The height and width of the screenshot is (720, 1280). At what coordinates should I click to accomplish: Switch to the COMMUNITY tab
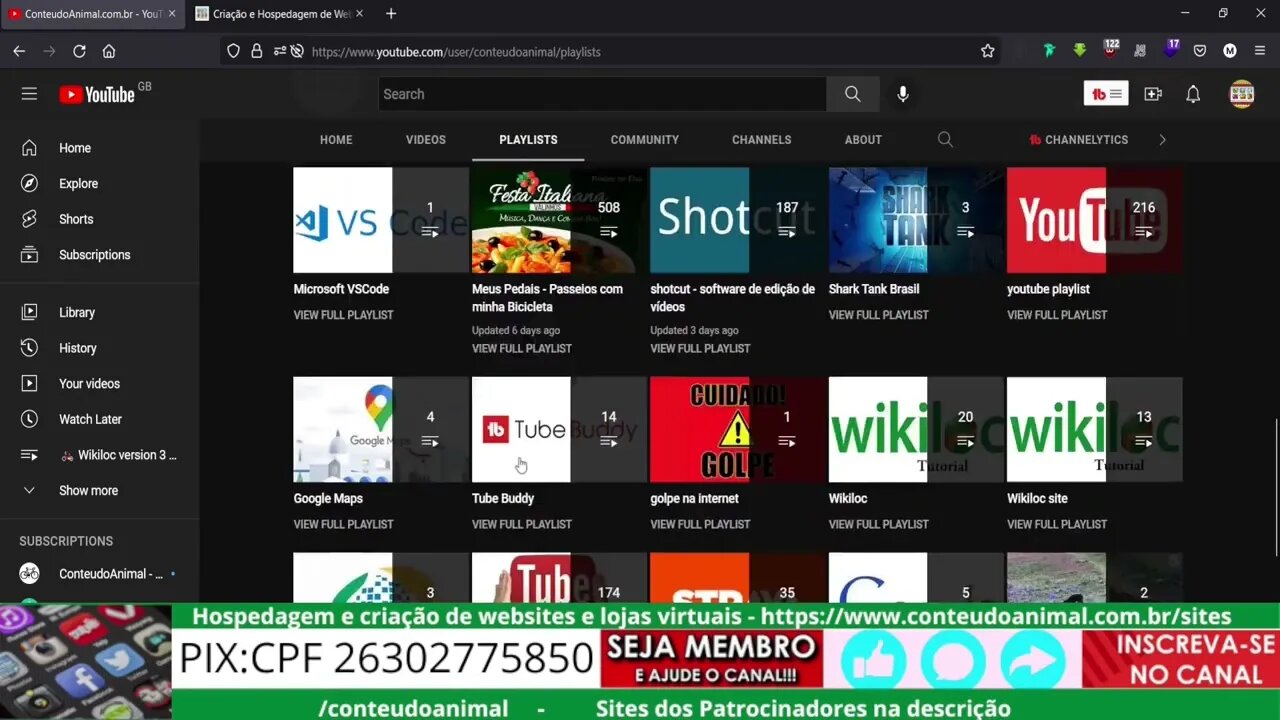tap(645, 140)
